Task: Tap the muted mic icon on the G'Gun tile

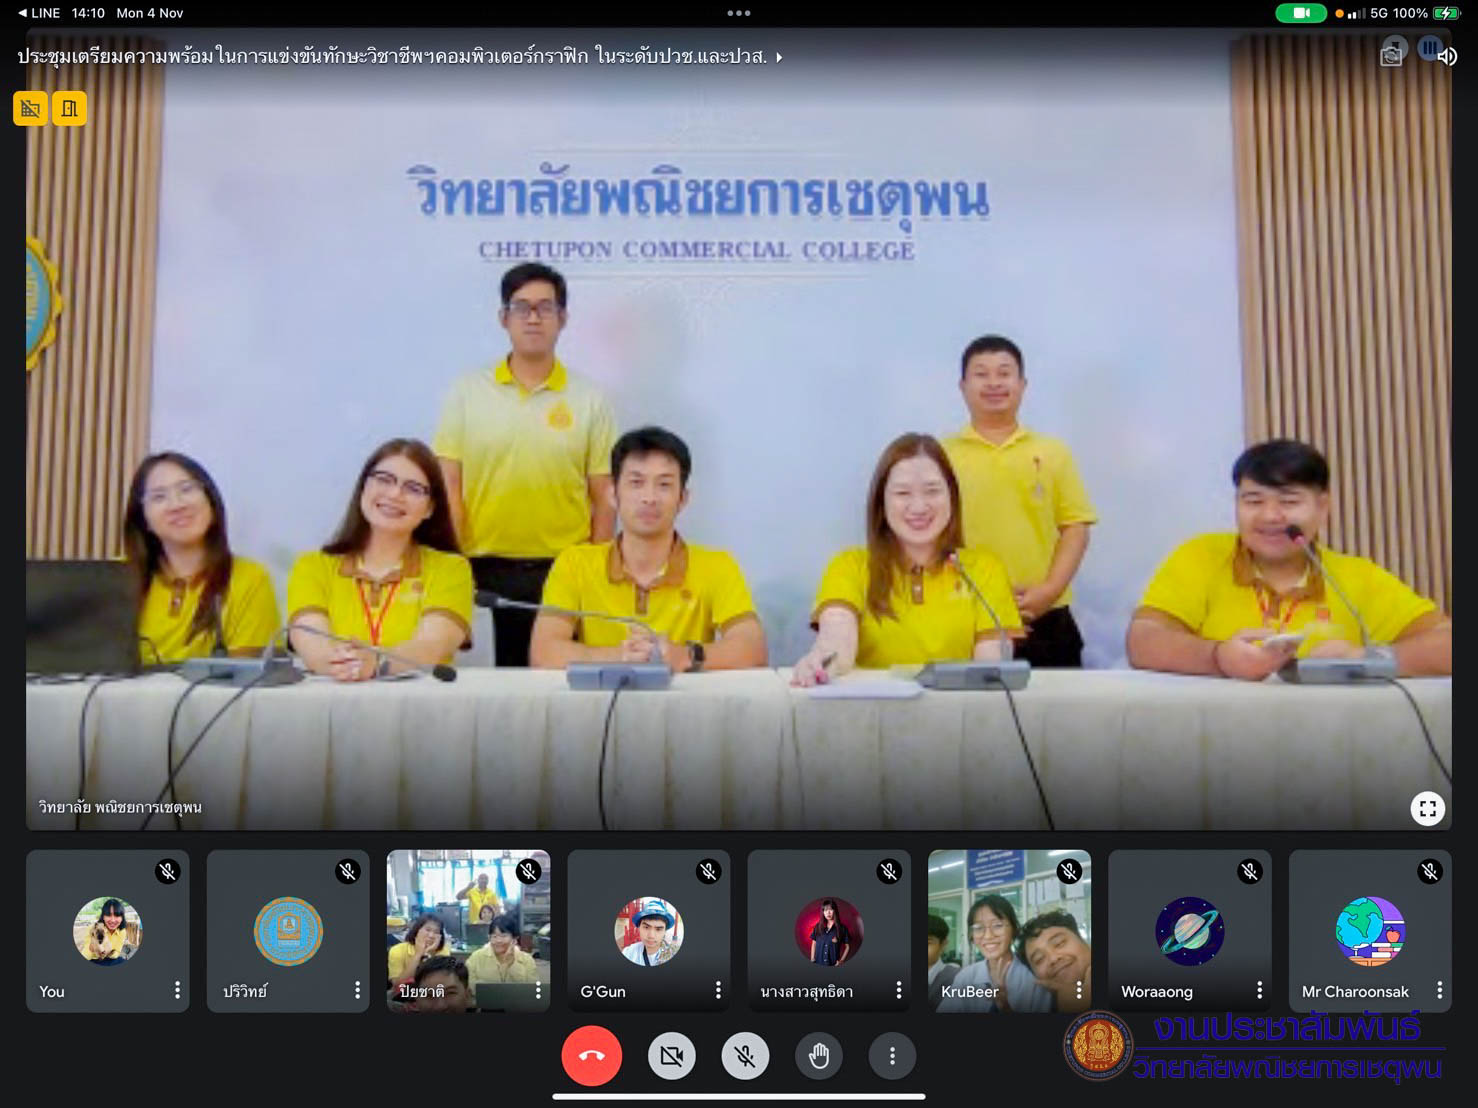Action: tap(709, 871)
